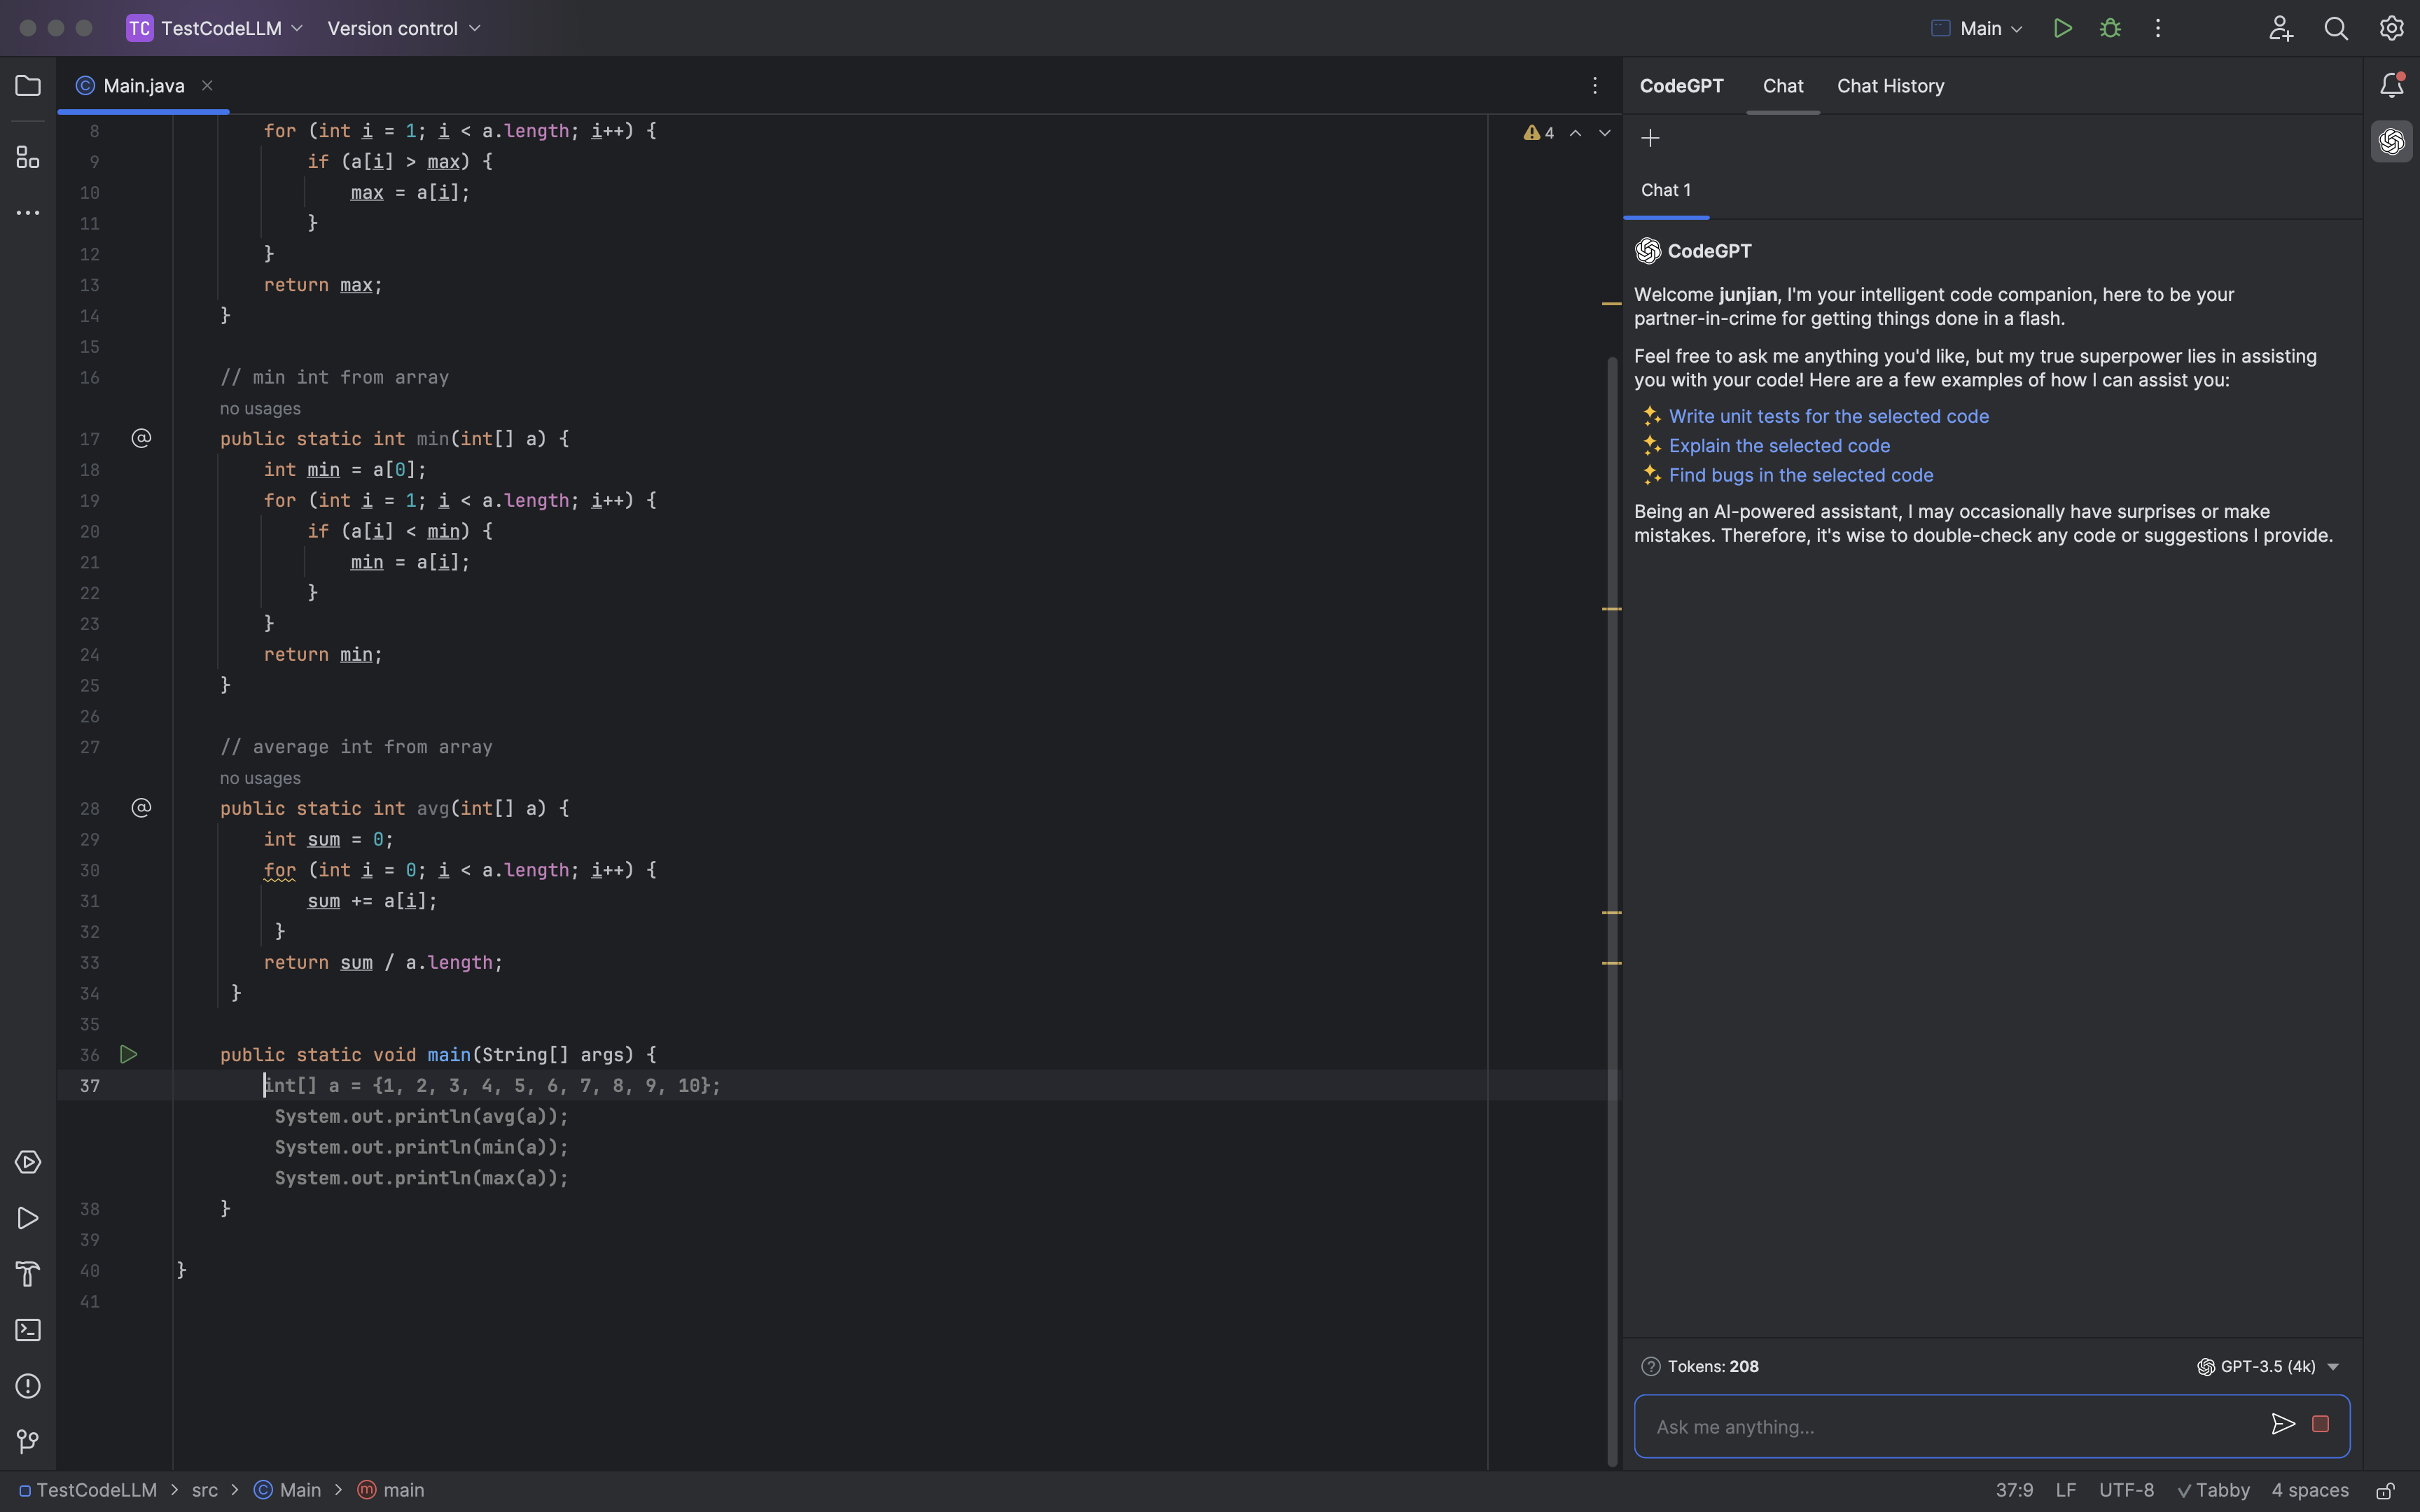The image size is (2420, 1512).
Task: Click 'Write unit tests for the selected code' link
Action: point(1828,416)
